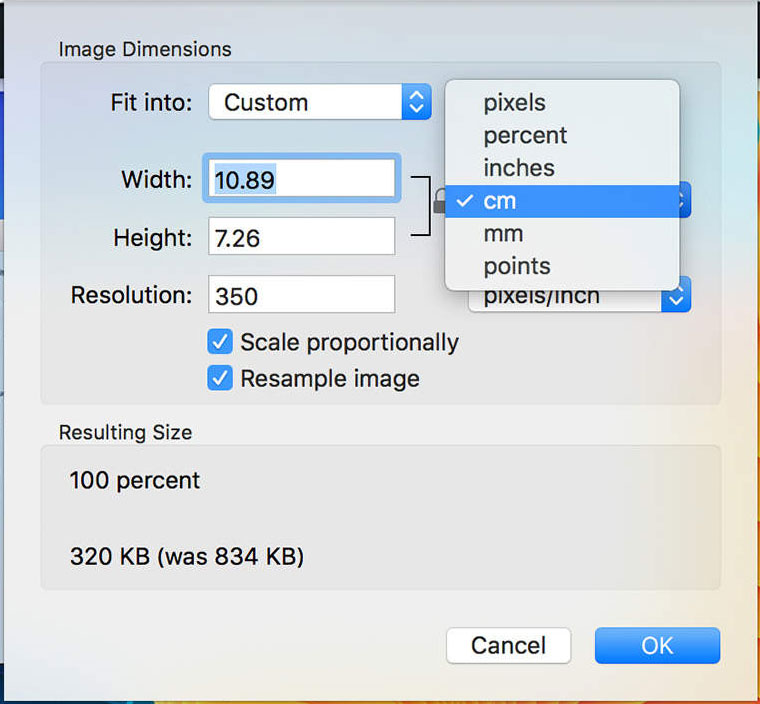Toggle Resample image checkbox

tap(220, 379)
